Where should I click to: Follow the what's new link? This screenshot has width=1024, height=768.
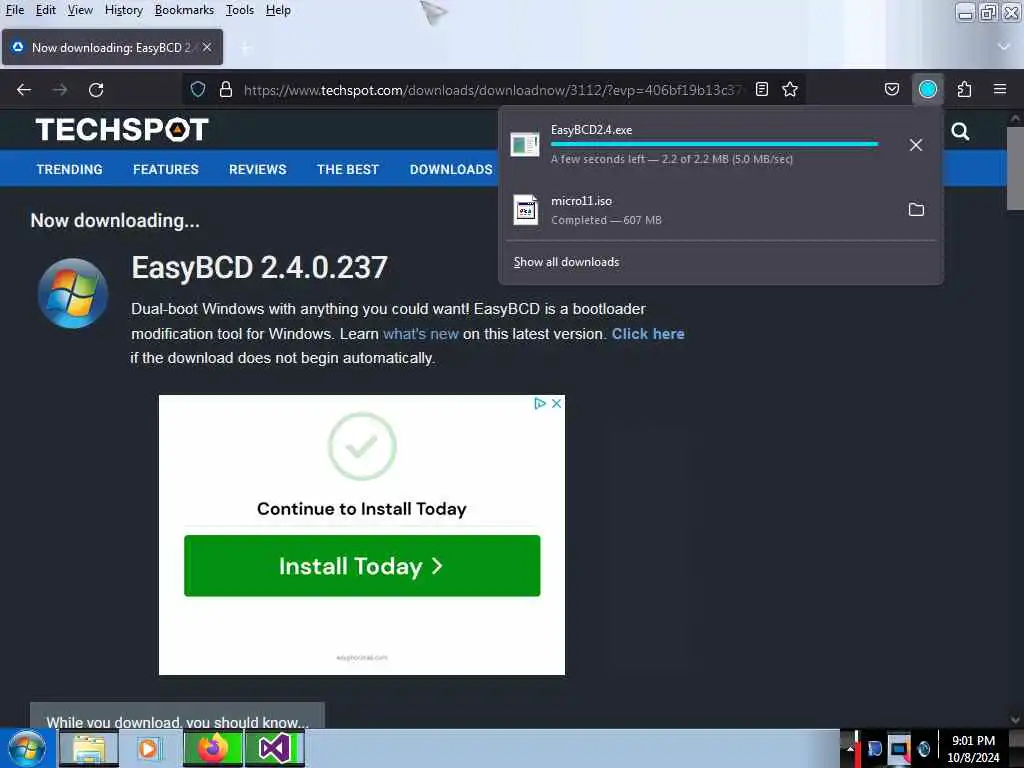pos(421,334)
